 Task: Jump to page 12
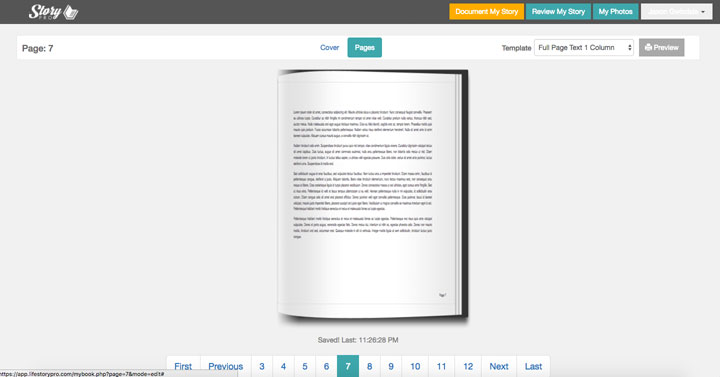coord(468,366)
